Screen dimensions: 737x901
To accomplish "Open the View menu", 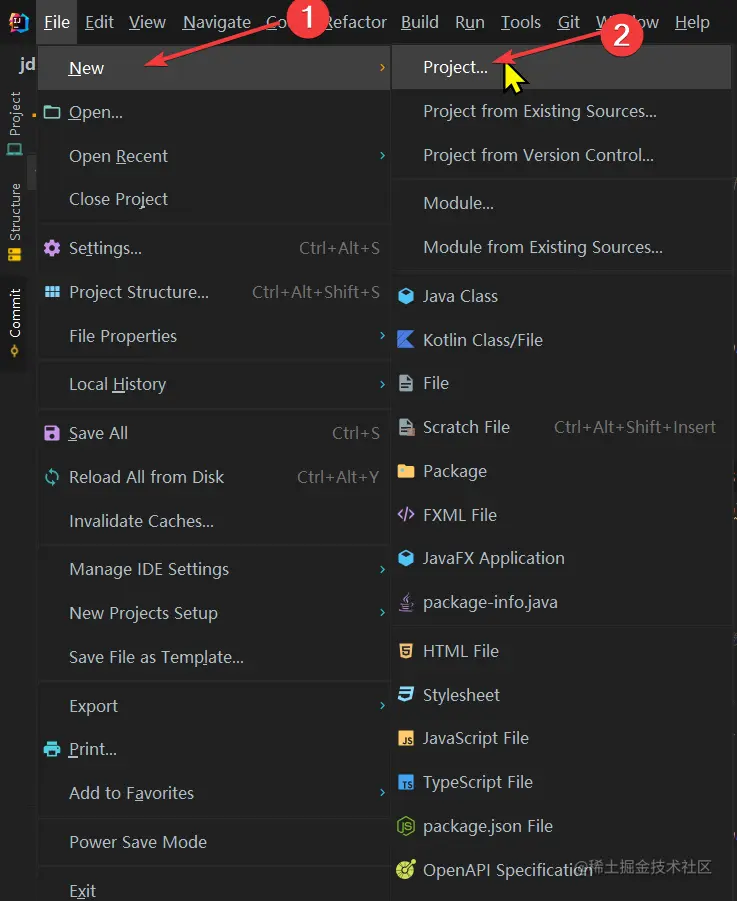I will (147, 22).
